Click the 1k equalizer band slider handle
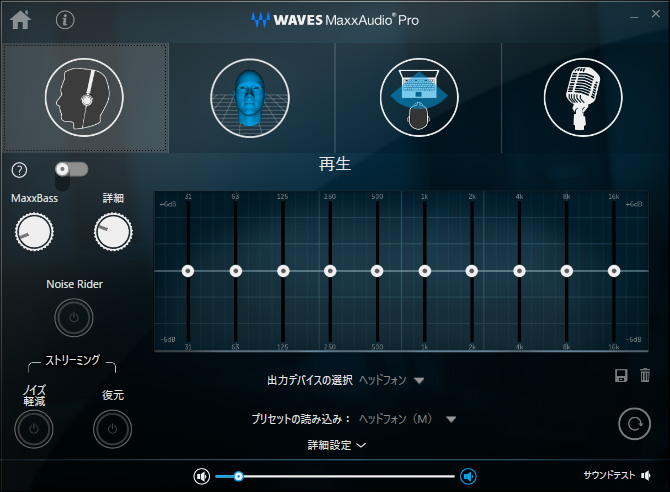670x492 pixels. click(425, 270)
